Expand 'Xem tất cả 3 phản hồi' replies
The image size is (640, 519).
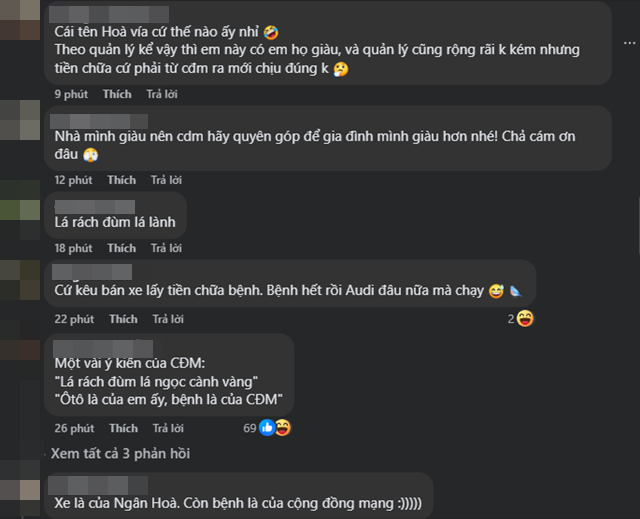point(120,454)
